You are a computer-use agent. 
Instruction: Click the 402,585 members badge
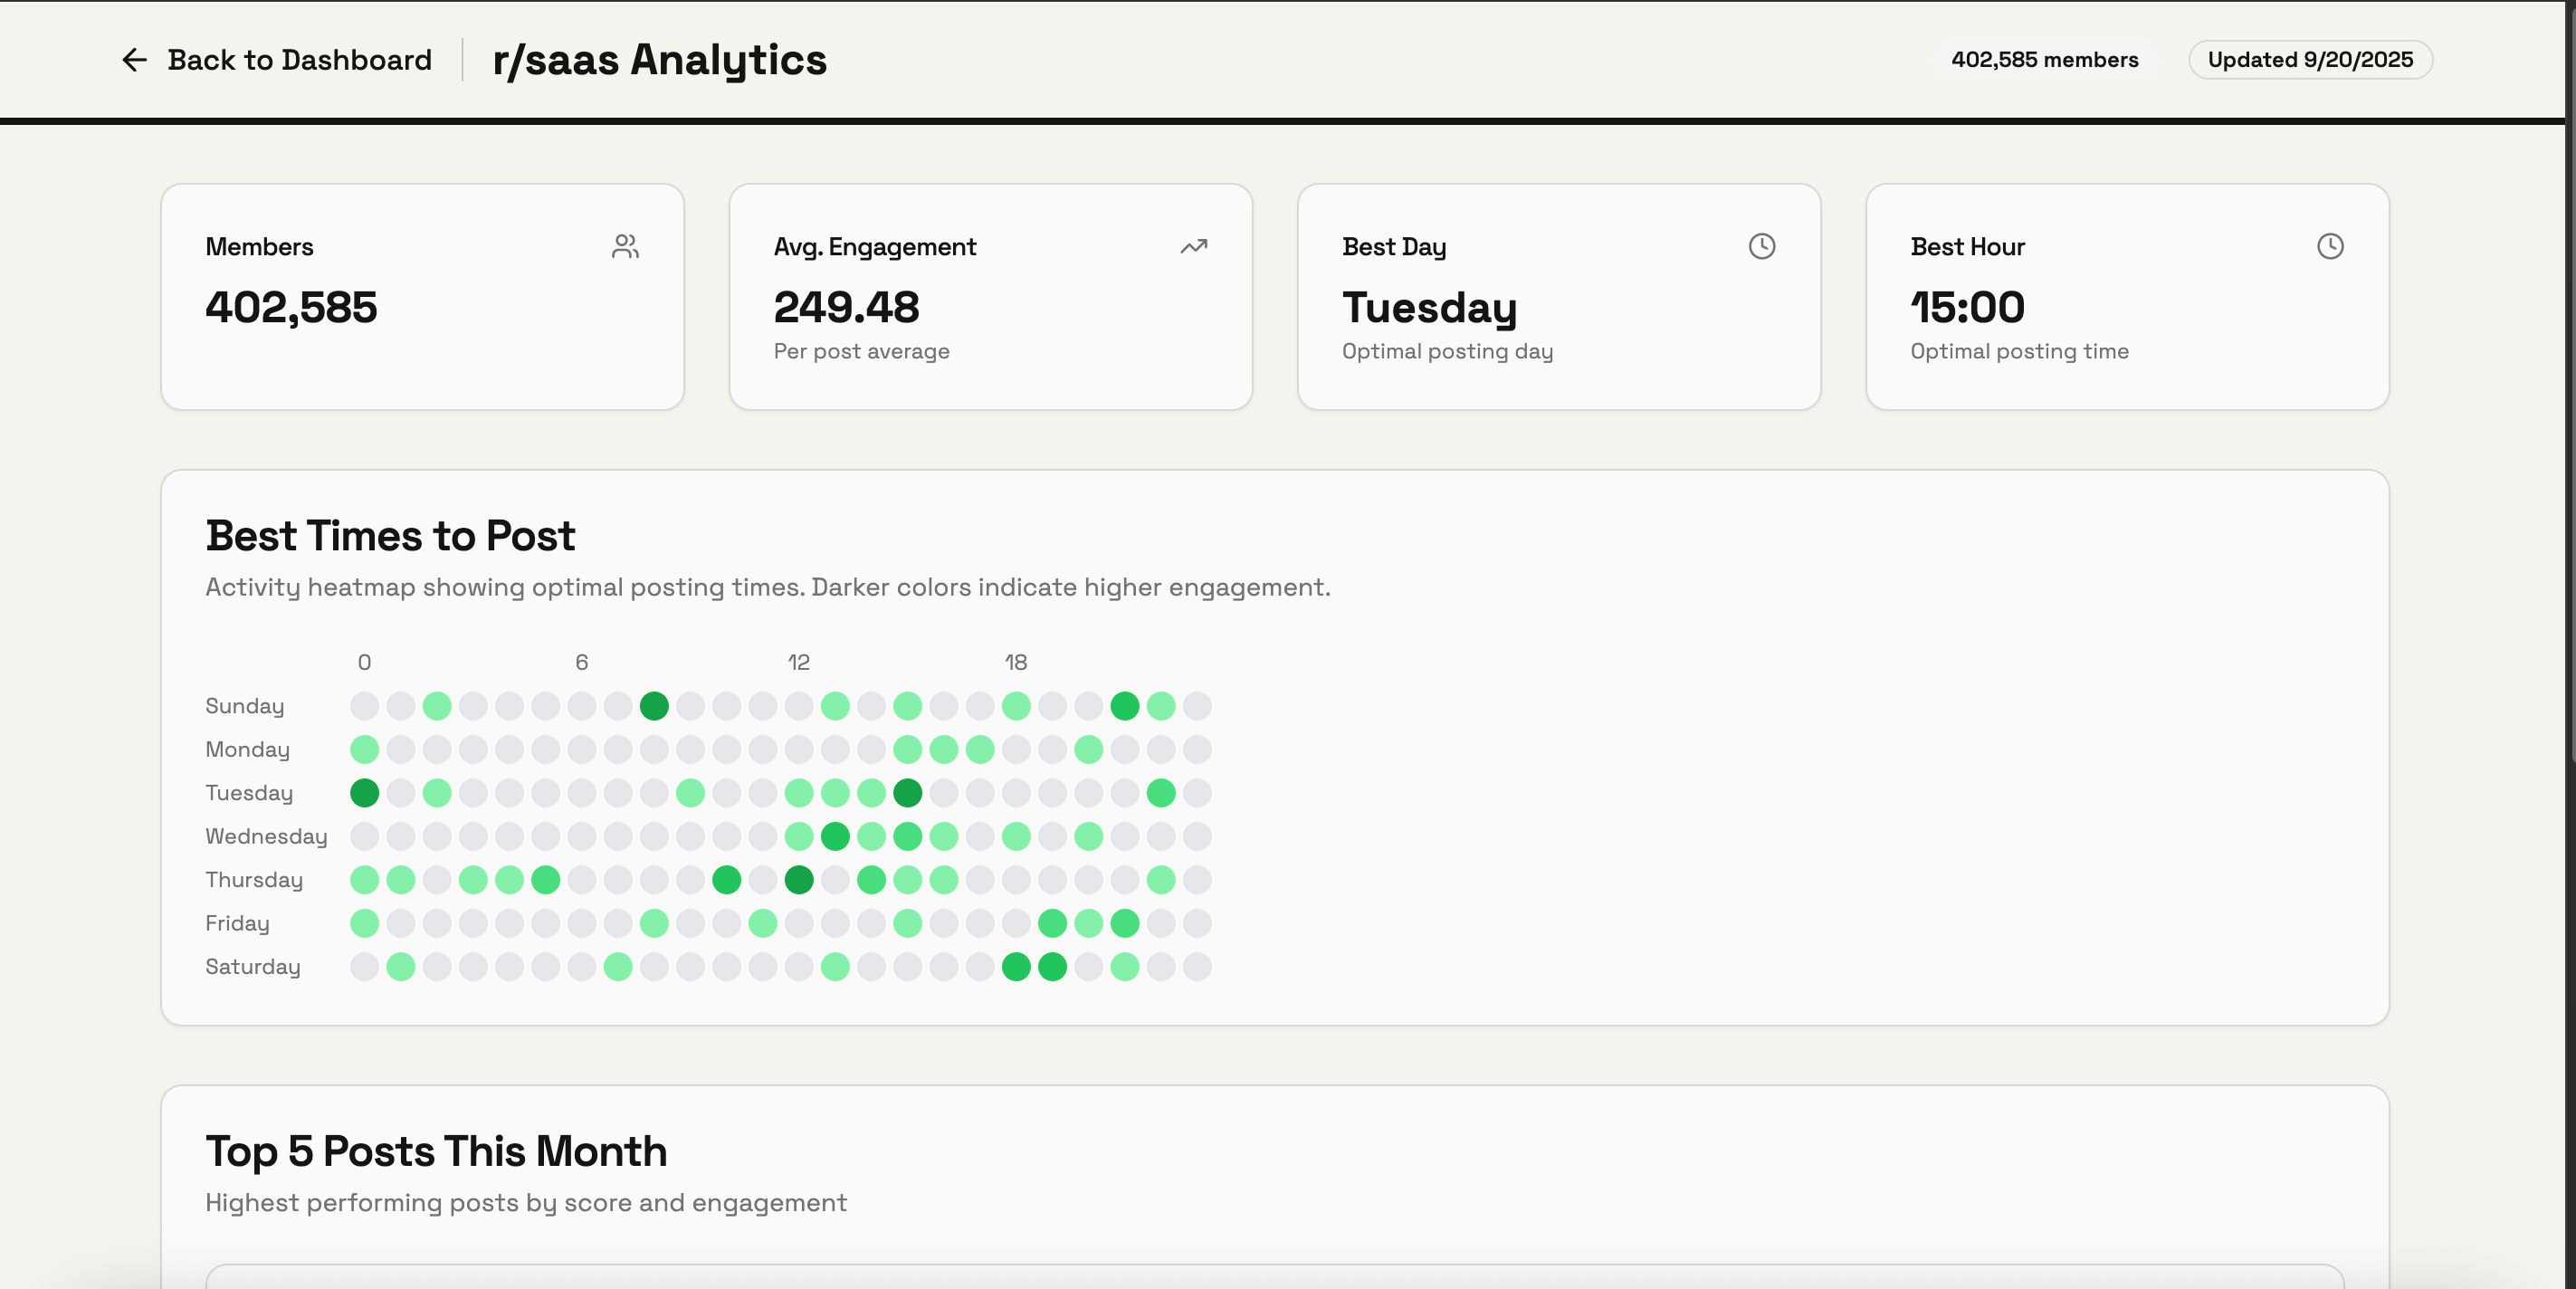tap(2044, 60)
